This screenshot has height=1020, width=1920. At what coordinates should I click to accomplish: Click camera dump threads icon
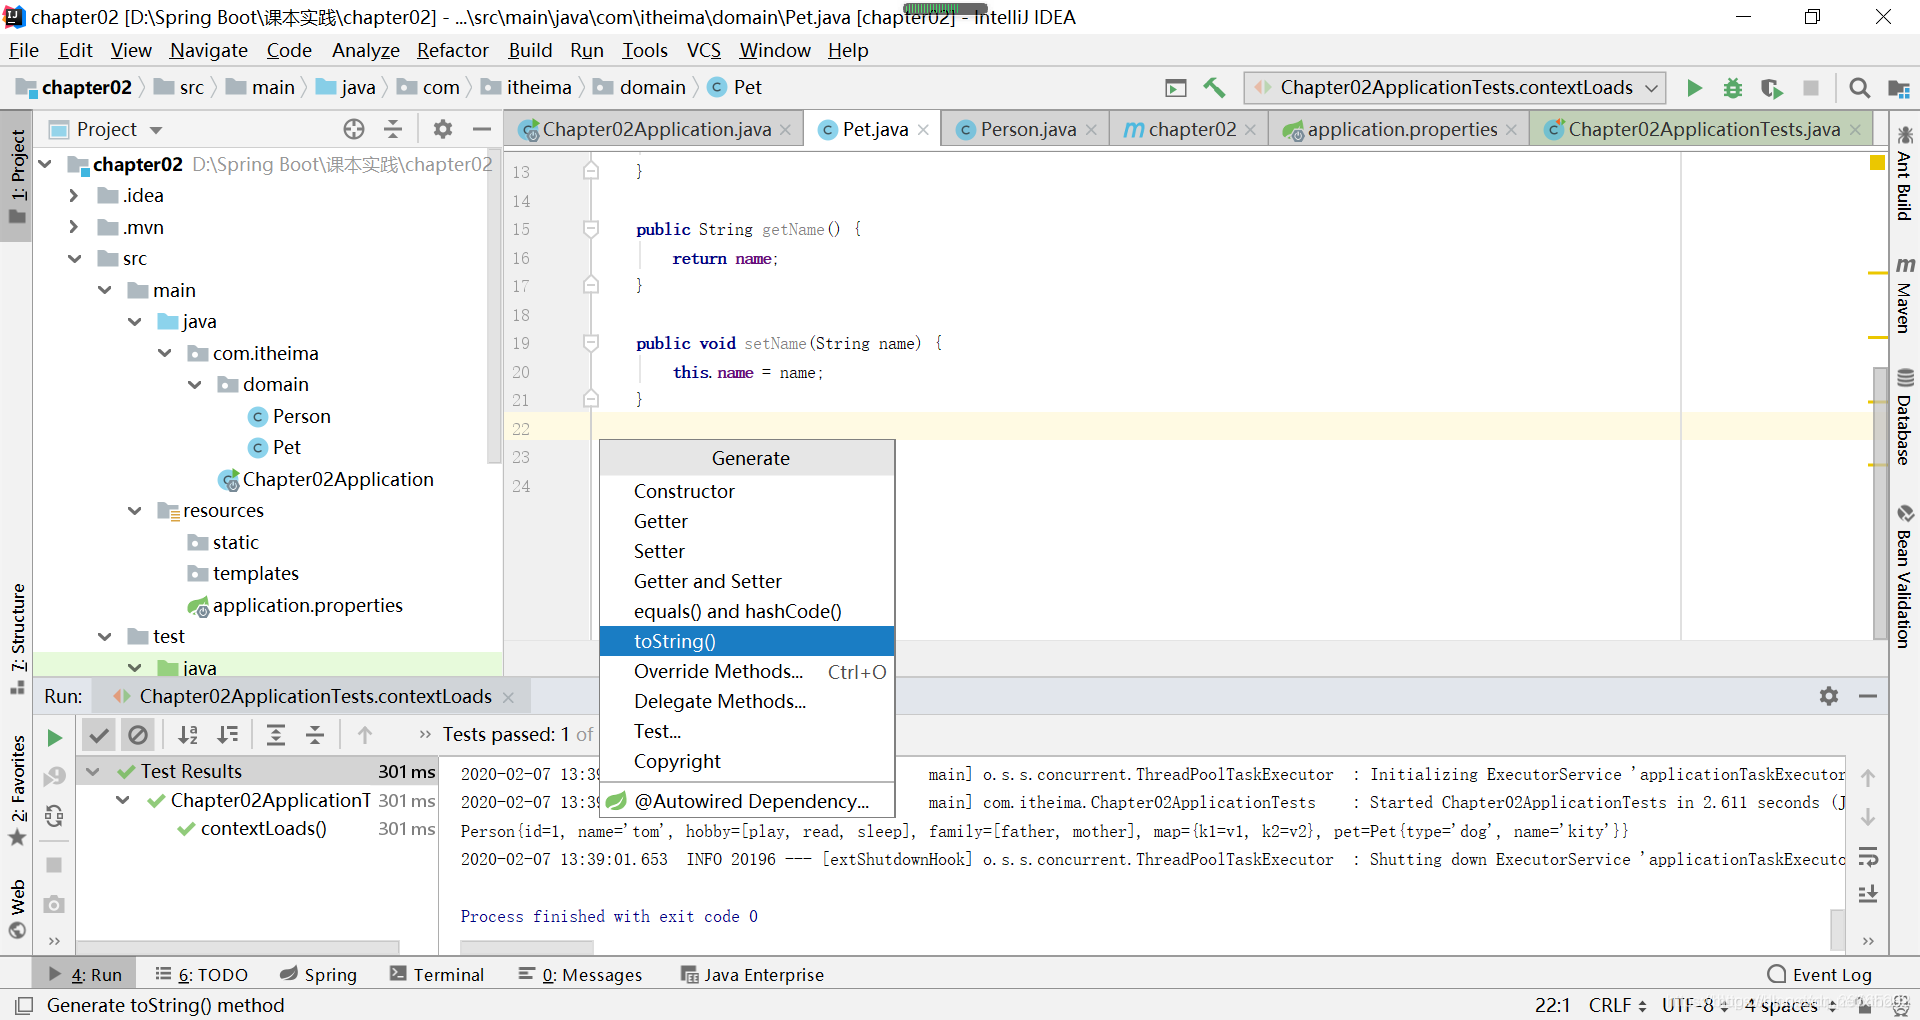click(54, 904)
